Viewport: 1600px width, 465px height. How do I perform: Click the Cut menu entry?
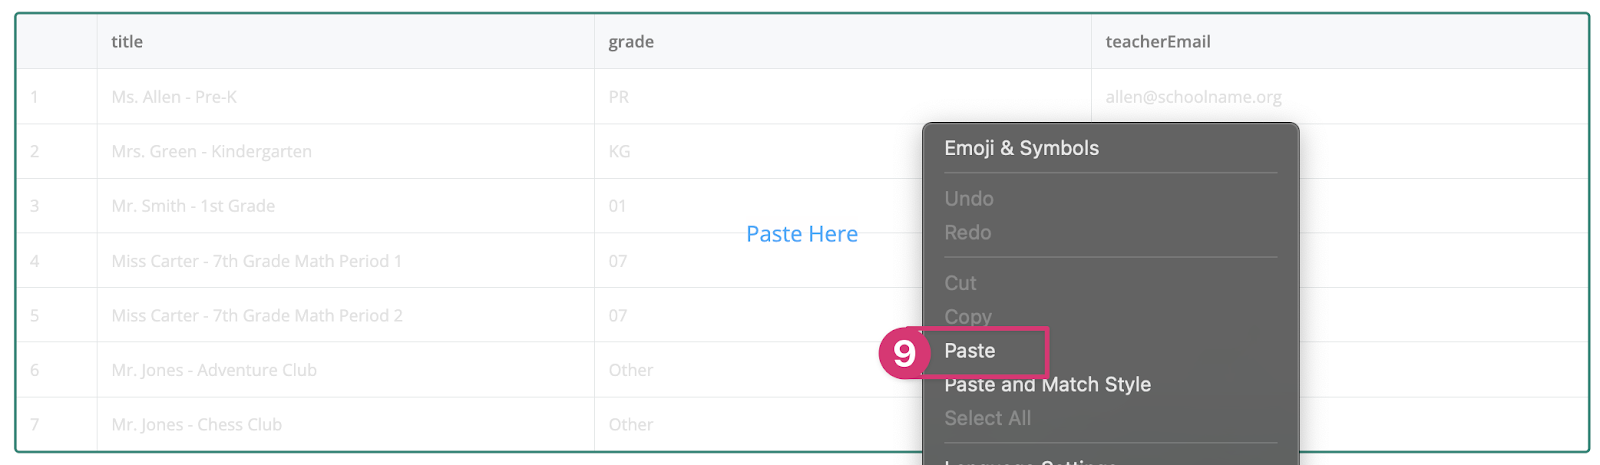(960, 284)
